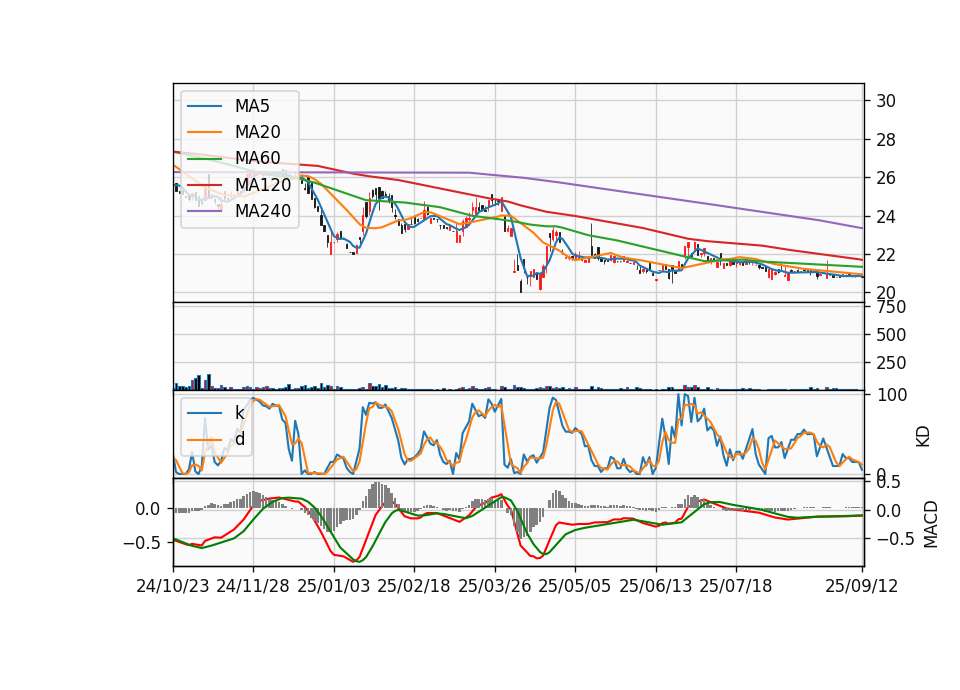Click the green MA60 legend line sample
The image size is (960, 690).
click(x=204, y=158)
